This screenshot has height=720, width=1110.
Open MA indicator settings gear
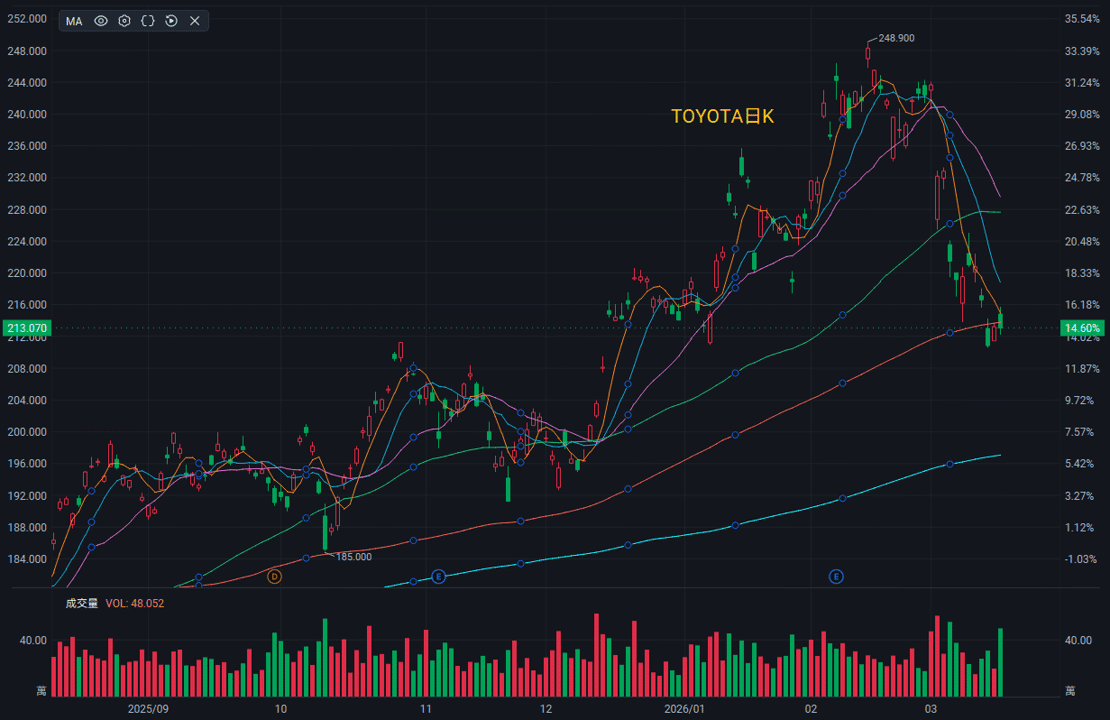pyautogui.click(x=124, y=21)
